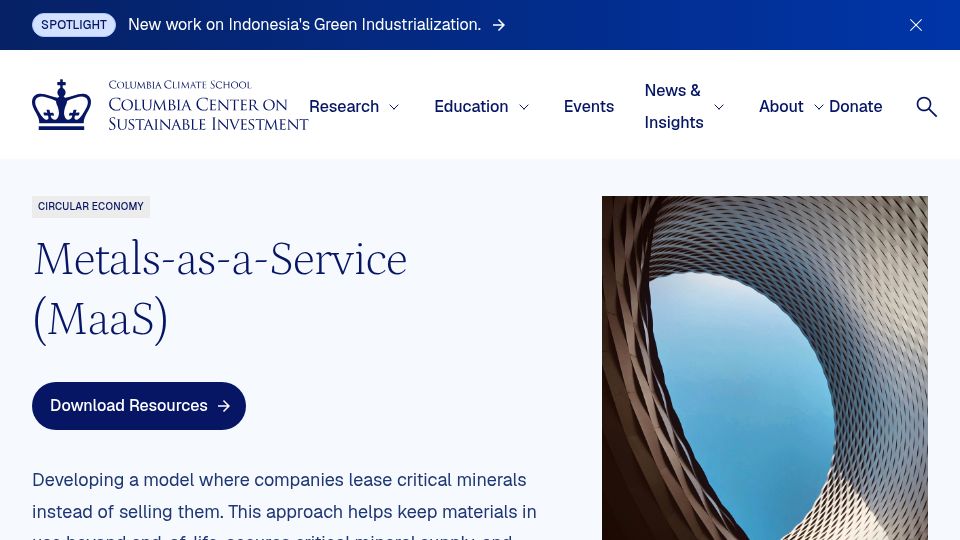Open the About nav item
This screenshot has height=540, width=960.
[781, 107]
